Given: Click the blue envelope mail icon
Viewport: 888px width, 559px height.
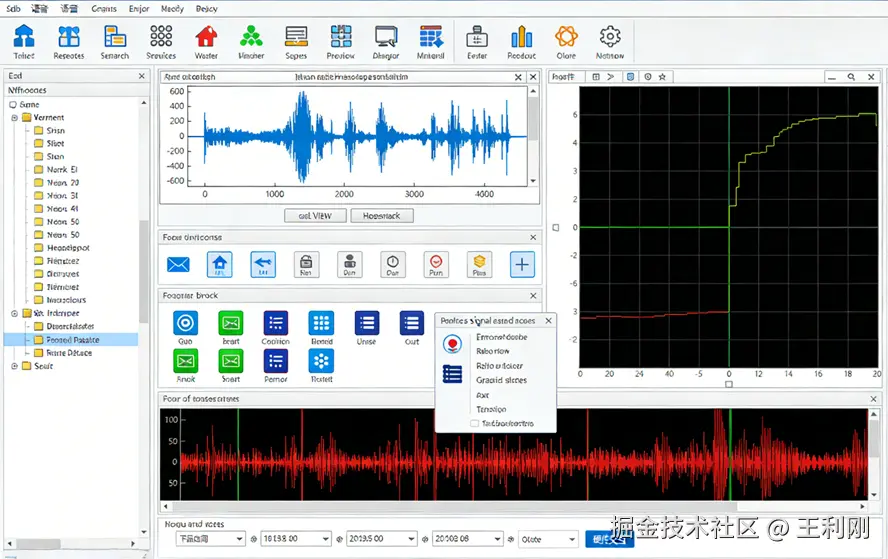Looking at the screenshot, I should (178, 264).
